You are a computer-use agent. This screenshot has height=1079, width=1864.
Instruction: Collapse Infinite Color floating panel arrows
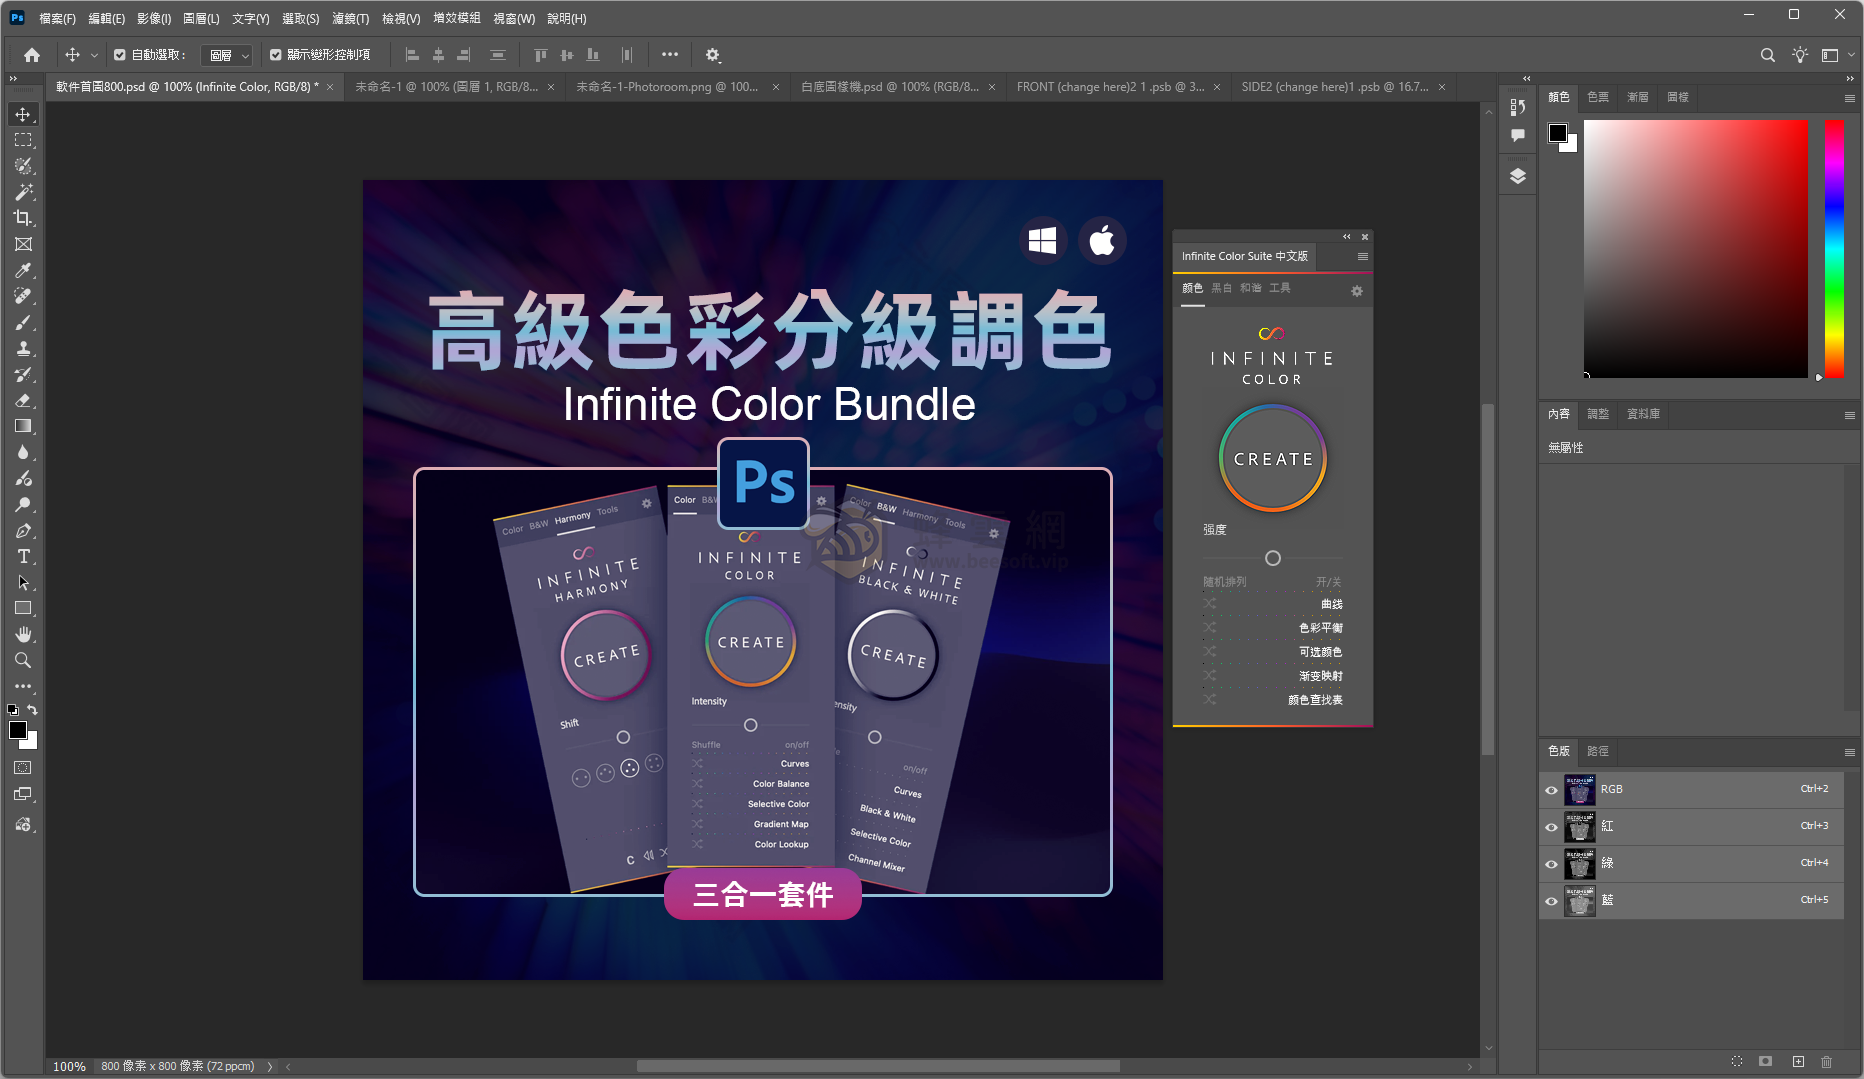pos(1346,237)
